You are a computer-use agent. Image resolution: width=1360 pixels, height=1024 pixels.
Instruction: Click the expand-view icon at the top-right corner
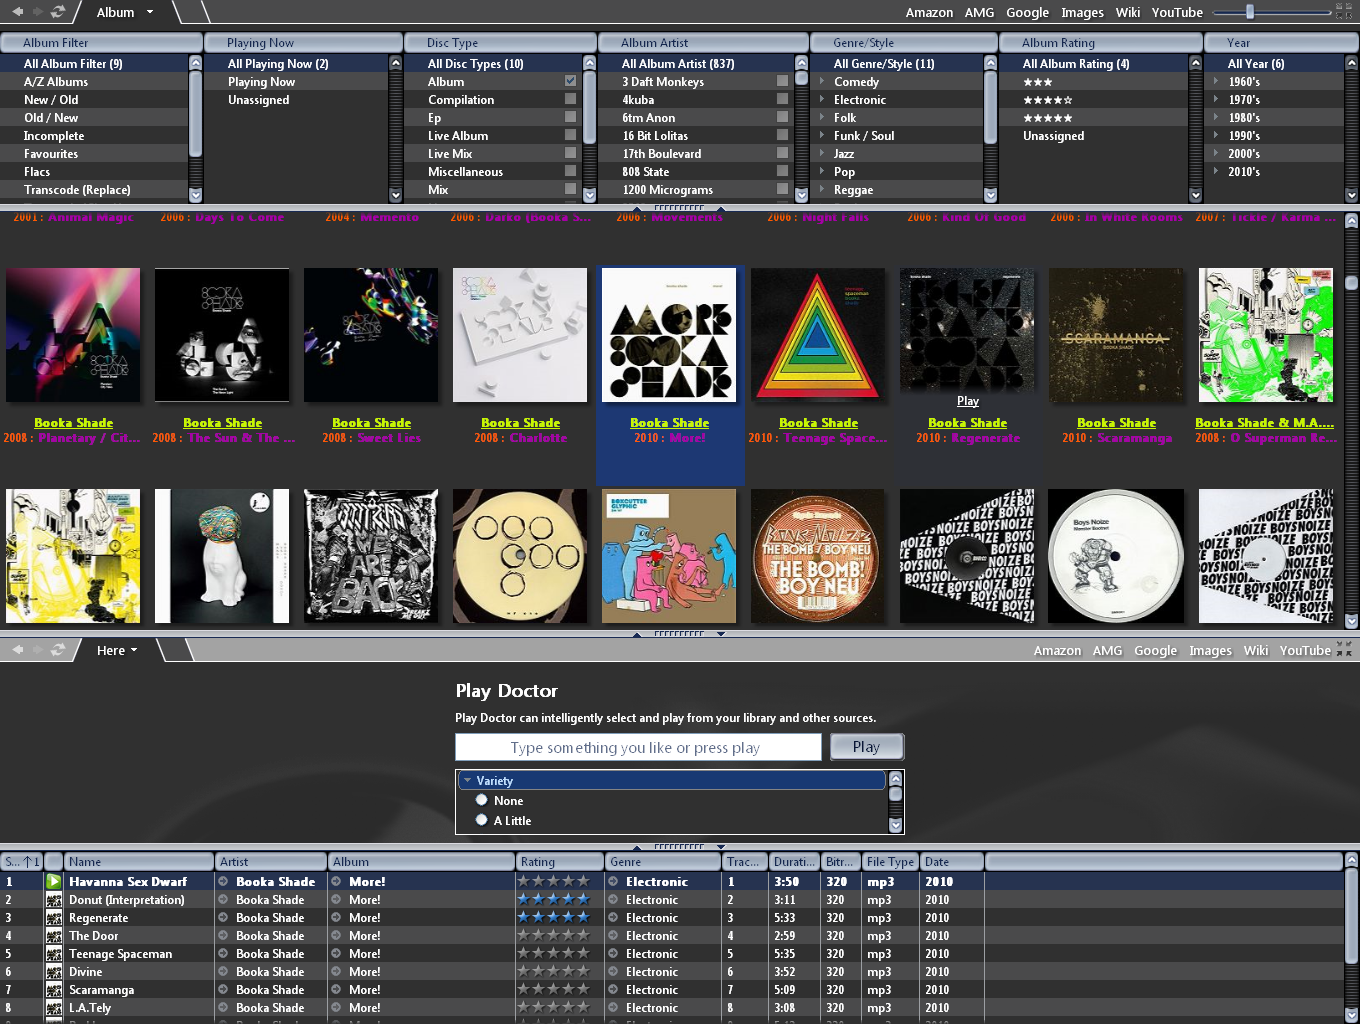click(x=1344, y=12)
